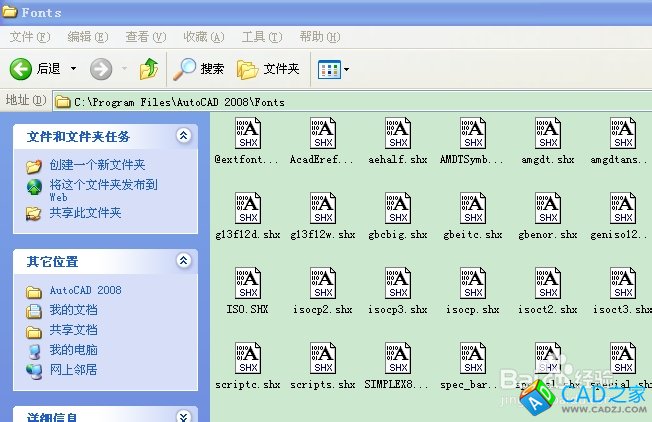The image size is (652, 422).
Task: Select the isoct2.shx file icon
Action: pyautogui.click(x=548, y=283)
